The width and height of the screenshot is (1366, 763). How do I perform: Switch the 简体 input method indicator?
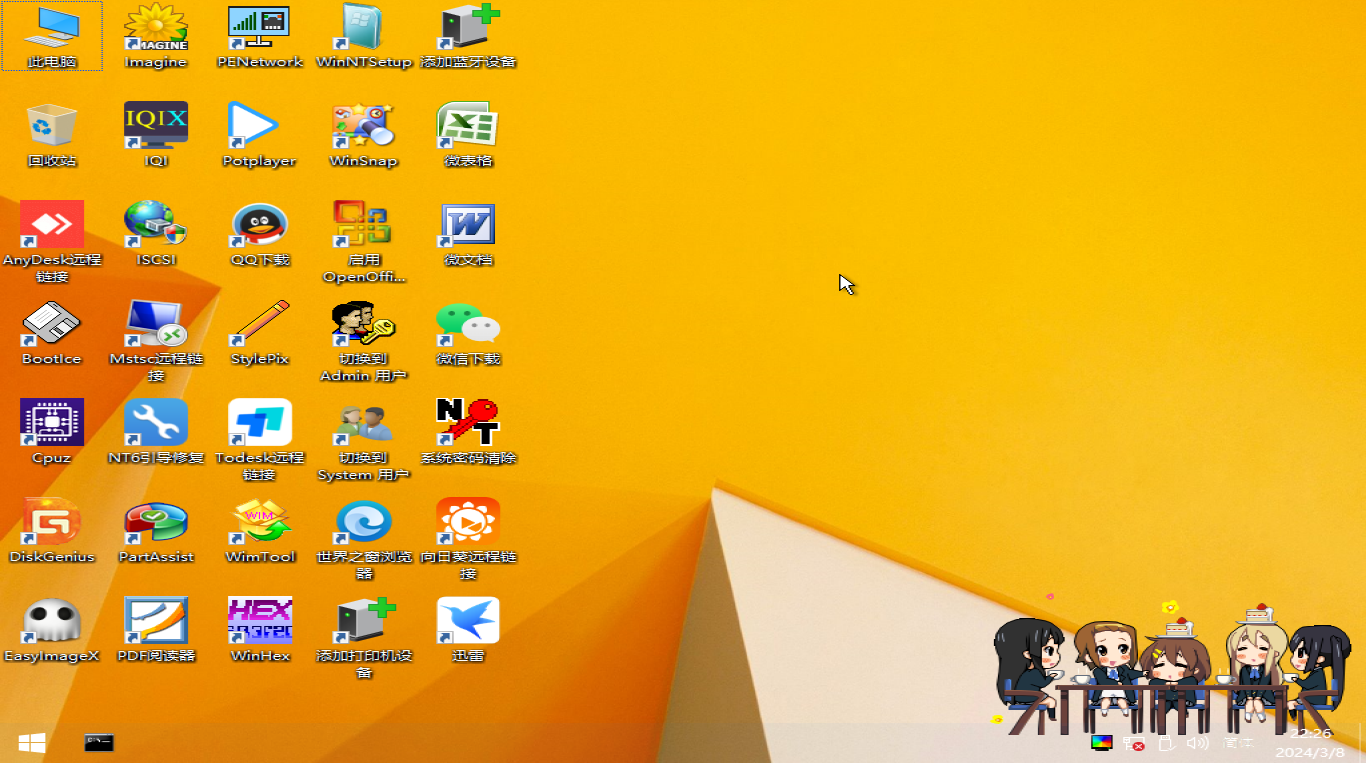(1239, 743)
